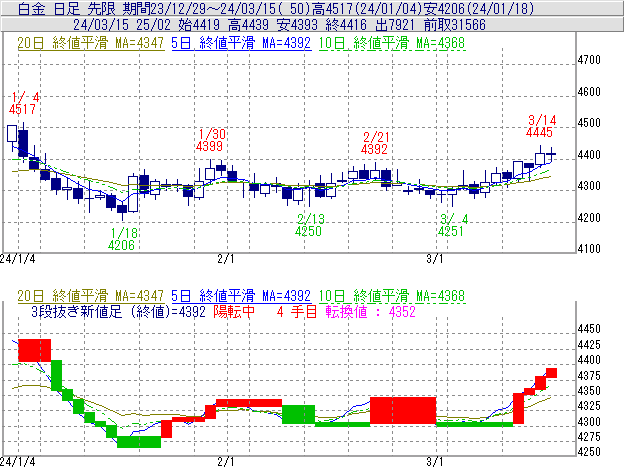This screenshot has width=624, height=475.
Task: Click the 3段抜き新値足 (終値)=4392 label
Action: tap(118, 311)
